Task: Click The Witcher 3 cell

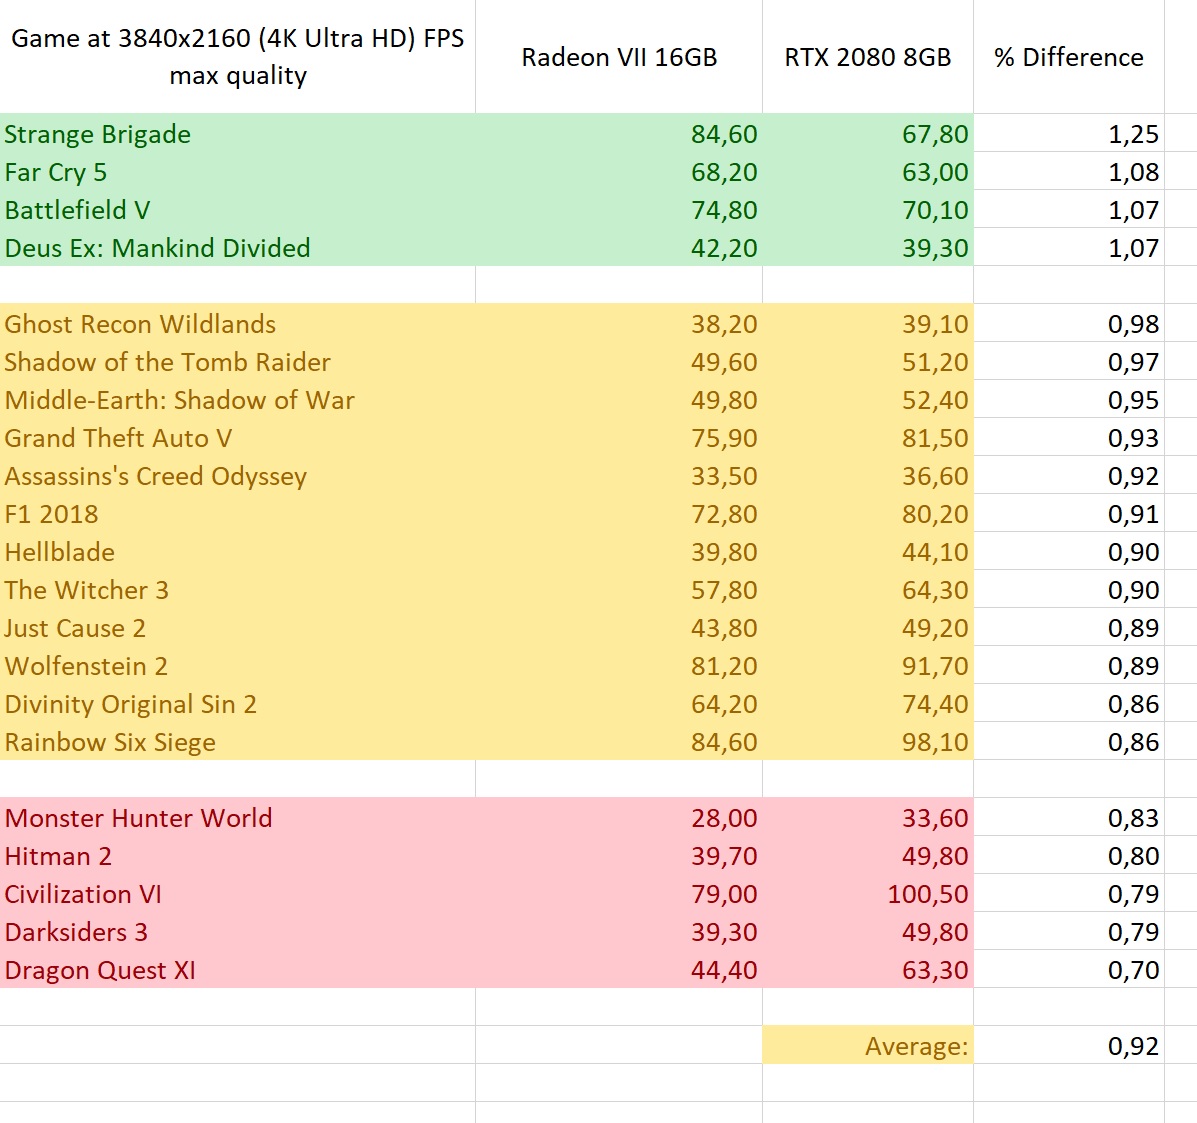Action: click(x=237, y=589)
